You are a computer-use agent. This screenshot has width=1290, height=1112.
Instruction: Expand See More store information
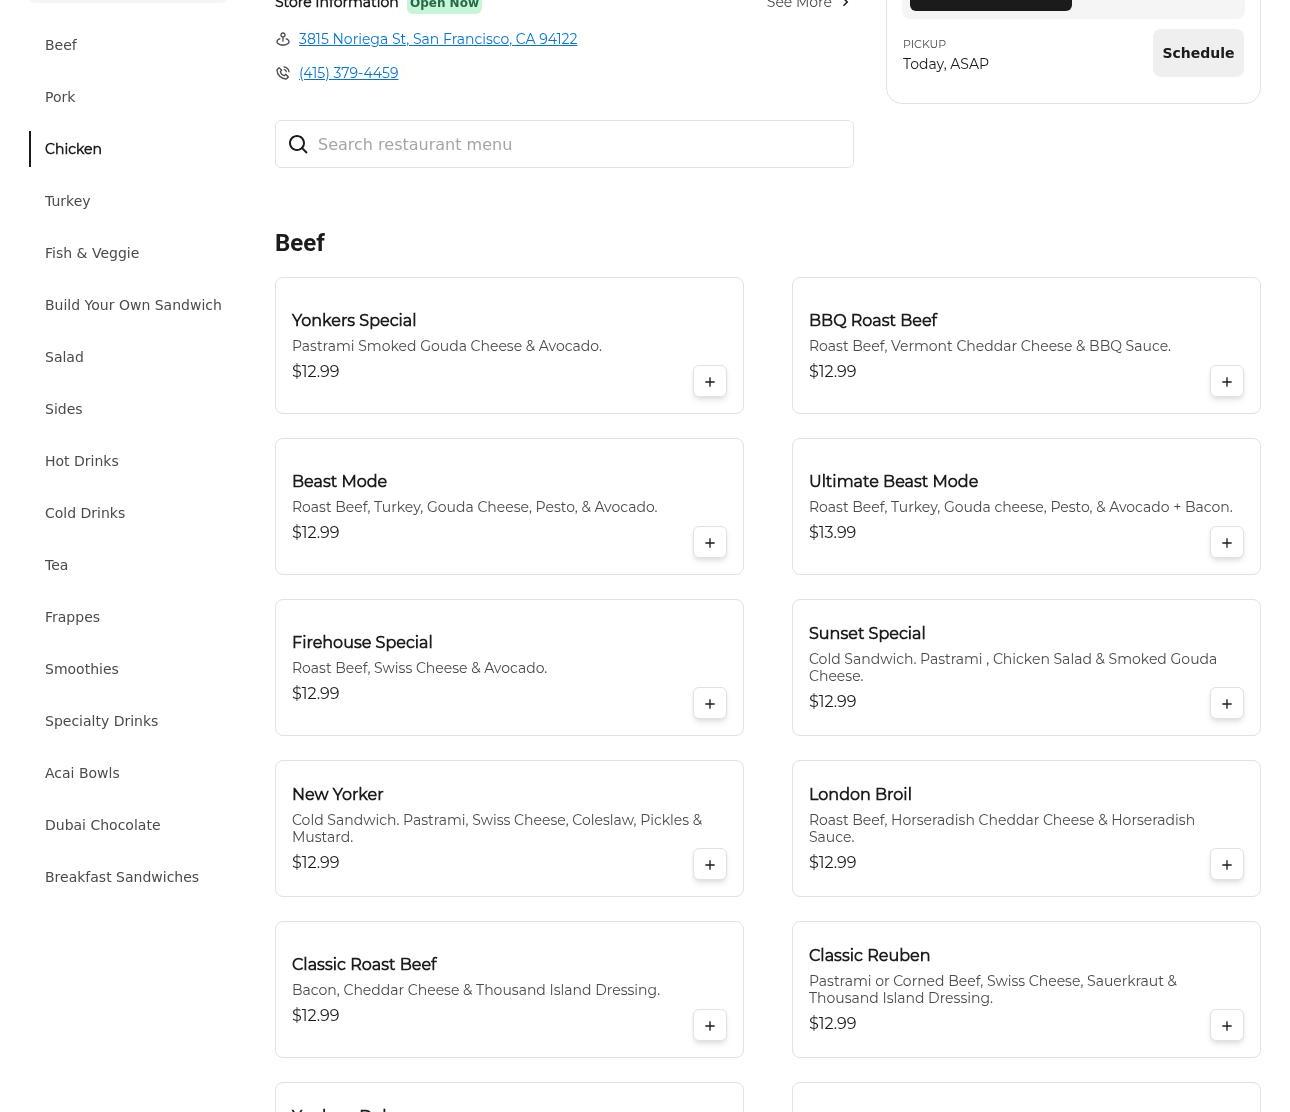(x=808, y=5)
